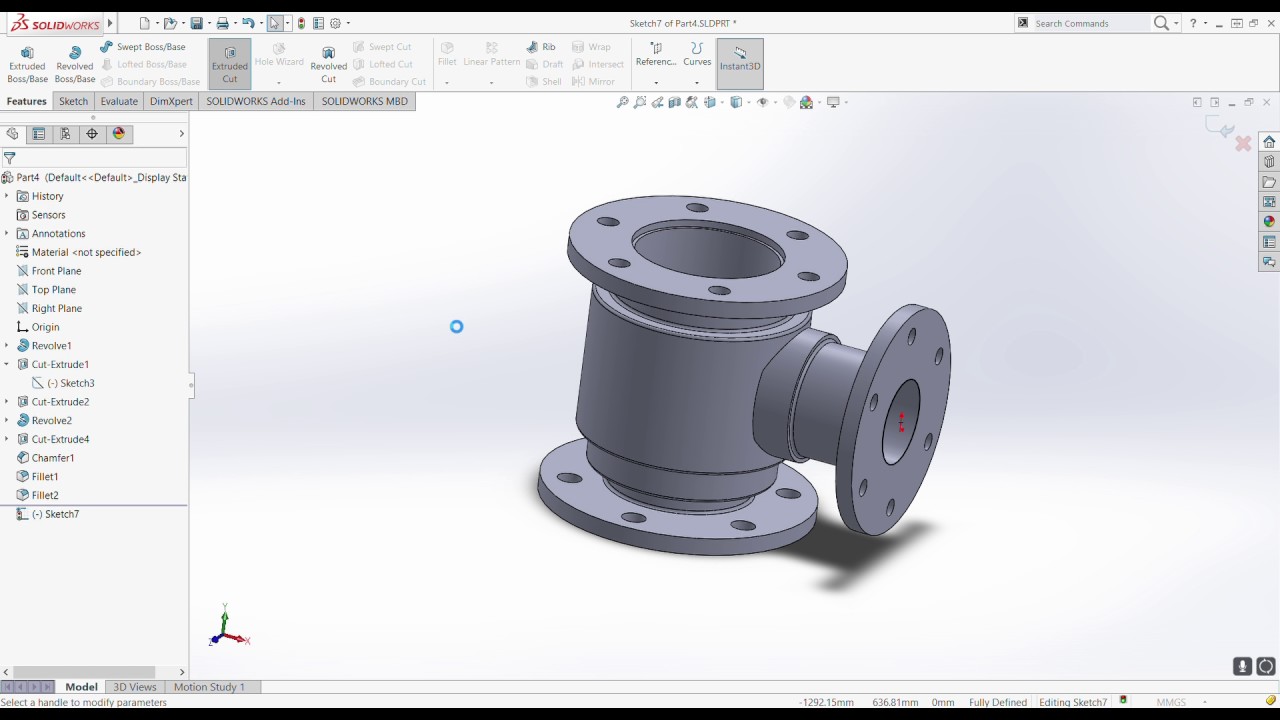1280x720 pixels.
Task: Collapse the Cut-Extrude1 feature node
Action: [7, 365]
